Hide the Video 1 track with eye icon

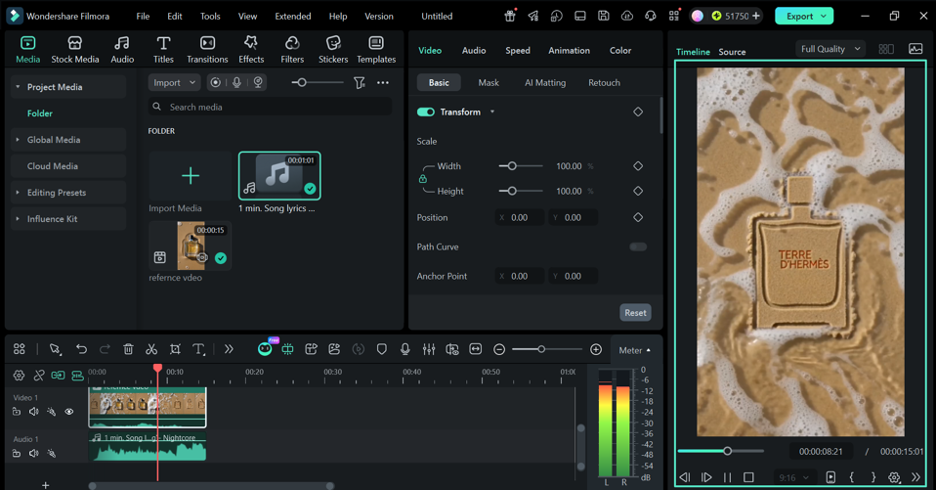tap(69, 411)
